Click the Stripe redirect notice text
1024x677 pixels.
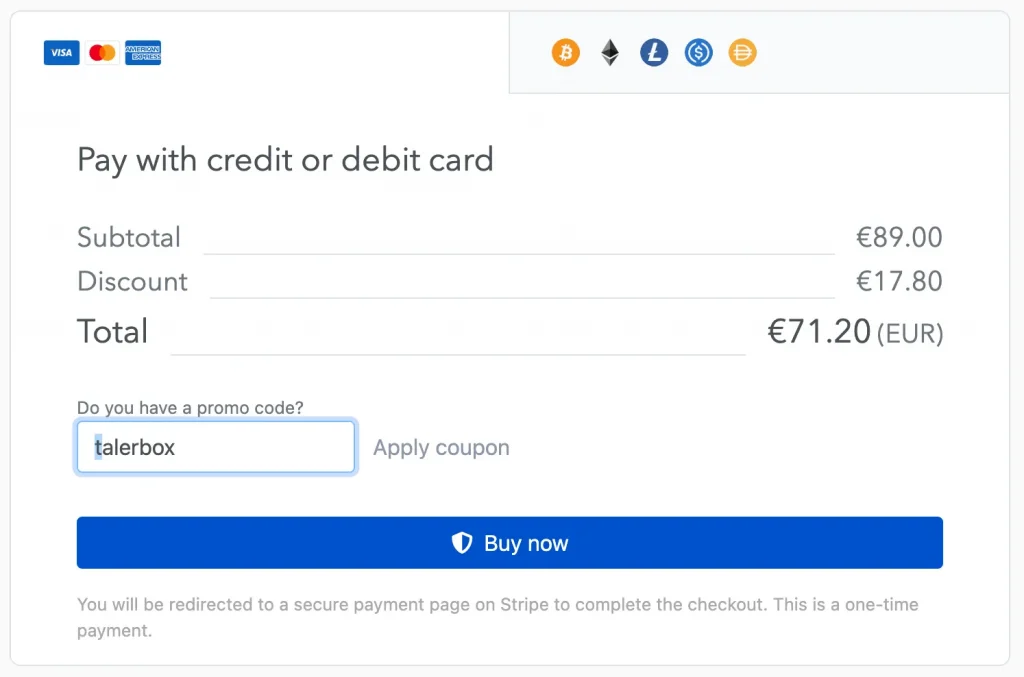[x=497, y=605]
